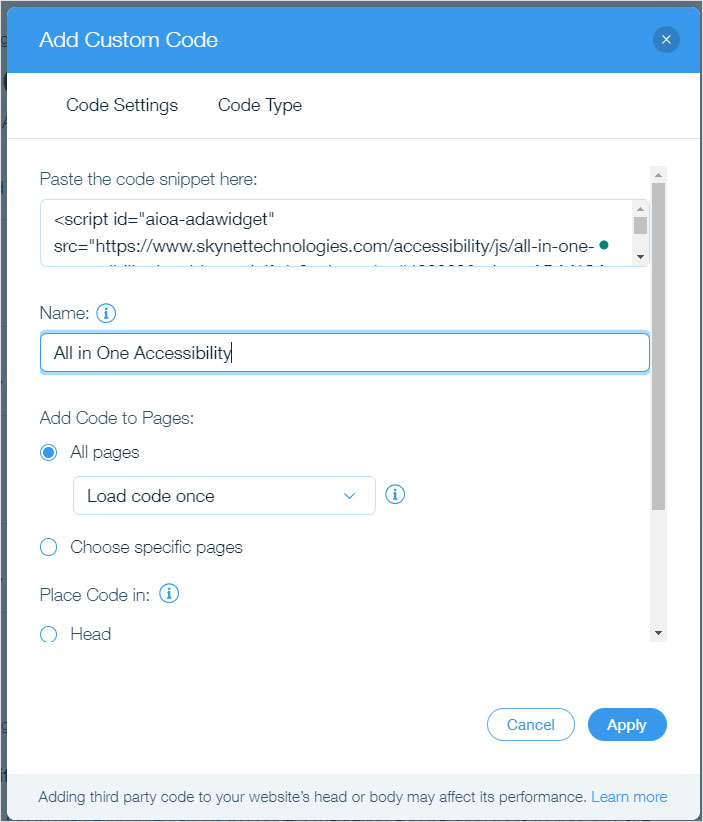Click the code snippet box scroll-down arrow
The image size is (703, 822).
(640, 257)
